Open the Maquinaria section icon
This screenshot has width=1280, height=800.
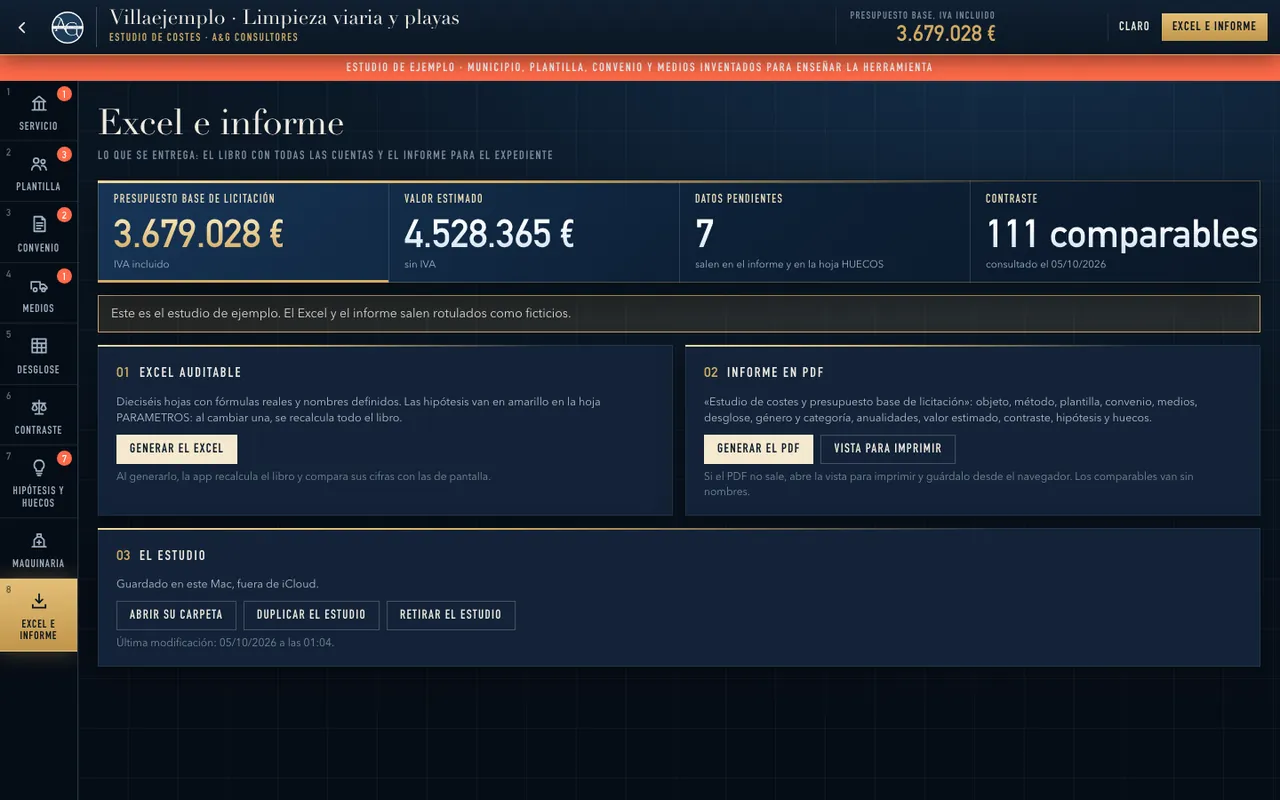pyautogui.click(x=39, y=541)
